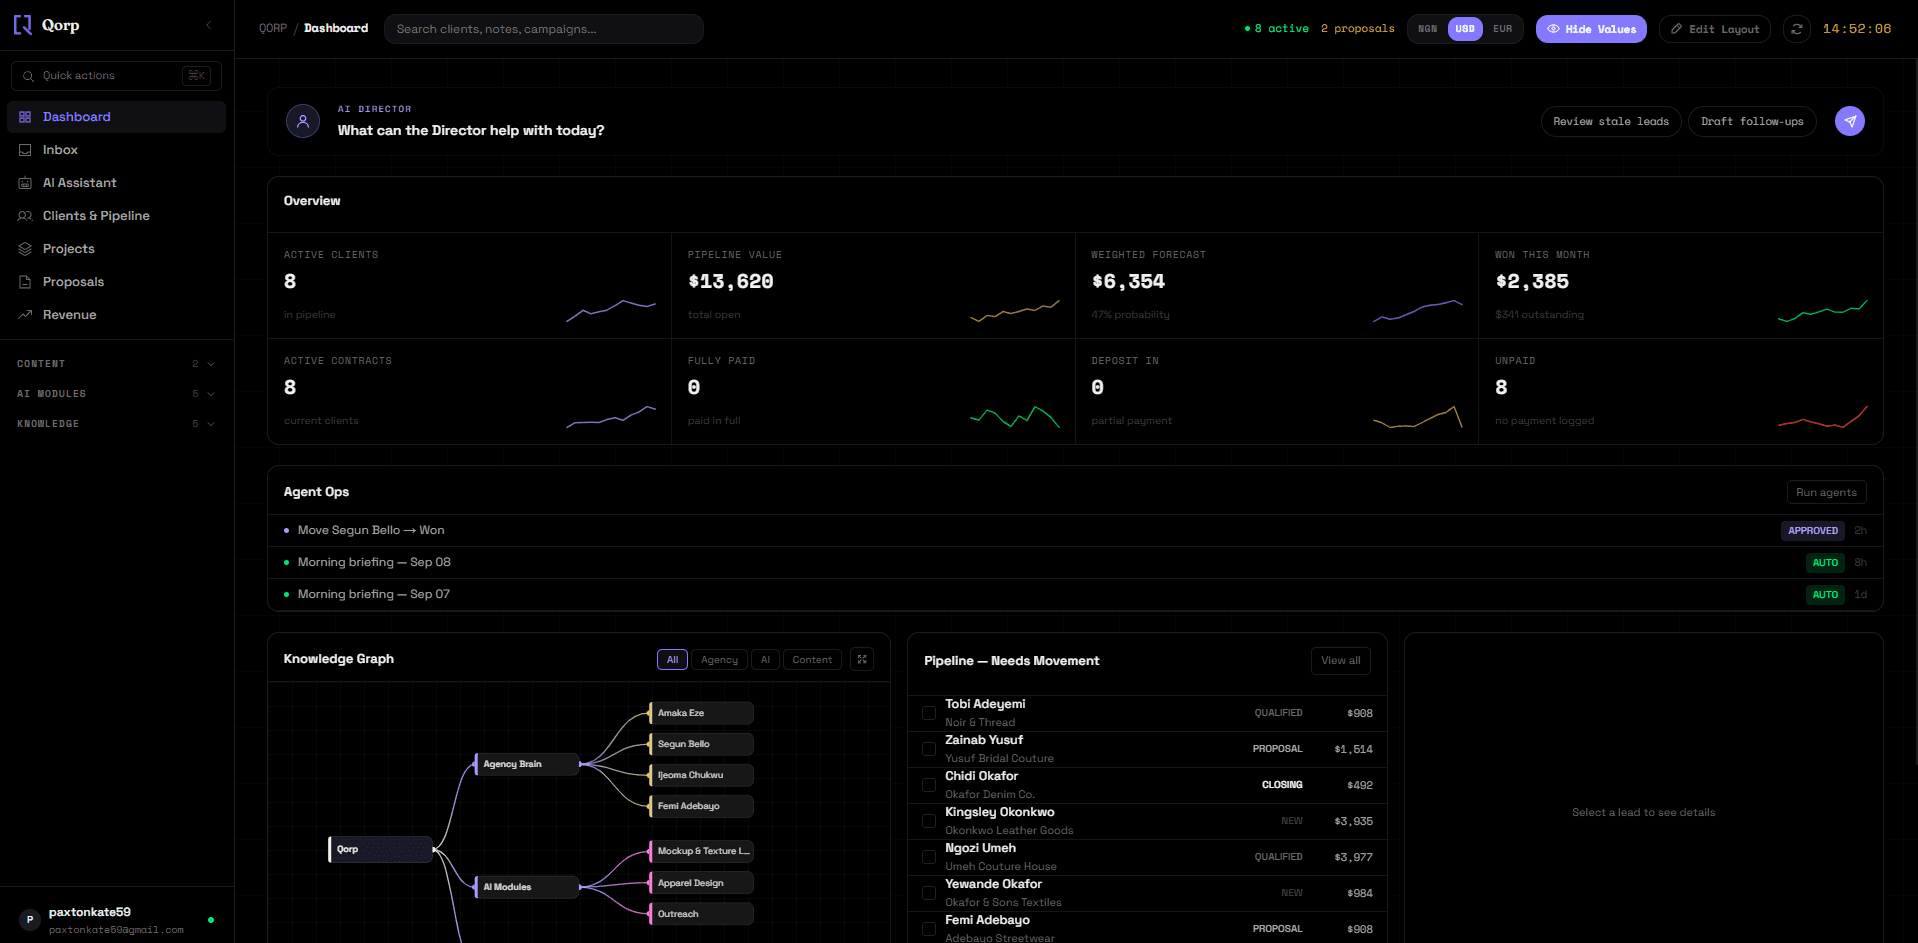This screenshot has height=943, width=1918.
Task: Check the Ngozi Umeh lead checkbox
Action: [x=929, y=857]
